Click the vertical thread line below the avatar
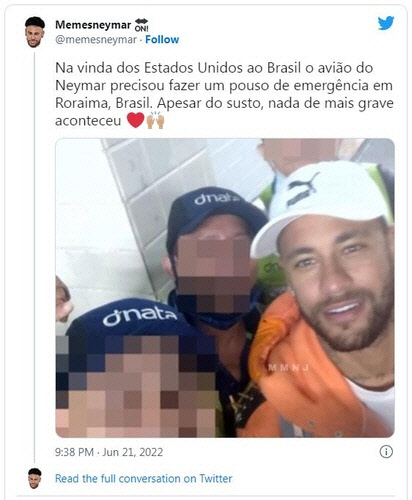 click(x=34, y=257)
